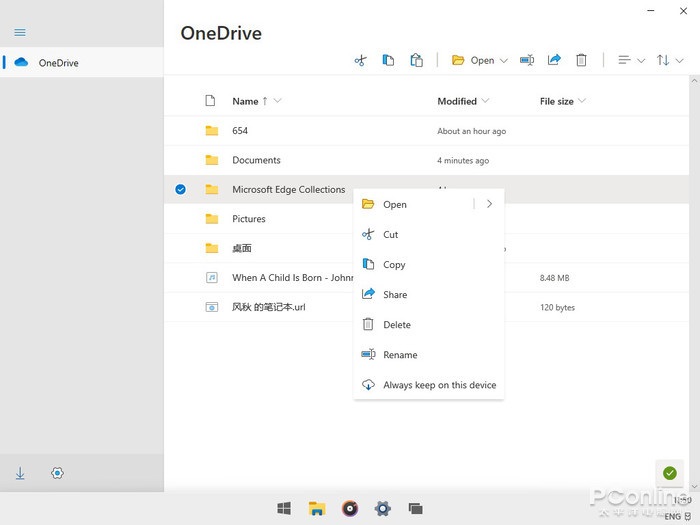
Task: Open settings gear in sidebar bottom
Action: coord(57,473)
